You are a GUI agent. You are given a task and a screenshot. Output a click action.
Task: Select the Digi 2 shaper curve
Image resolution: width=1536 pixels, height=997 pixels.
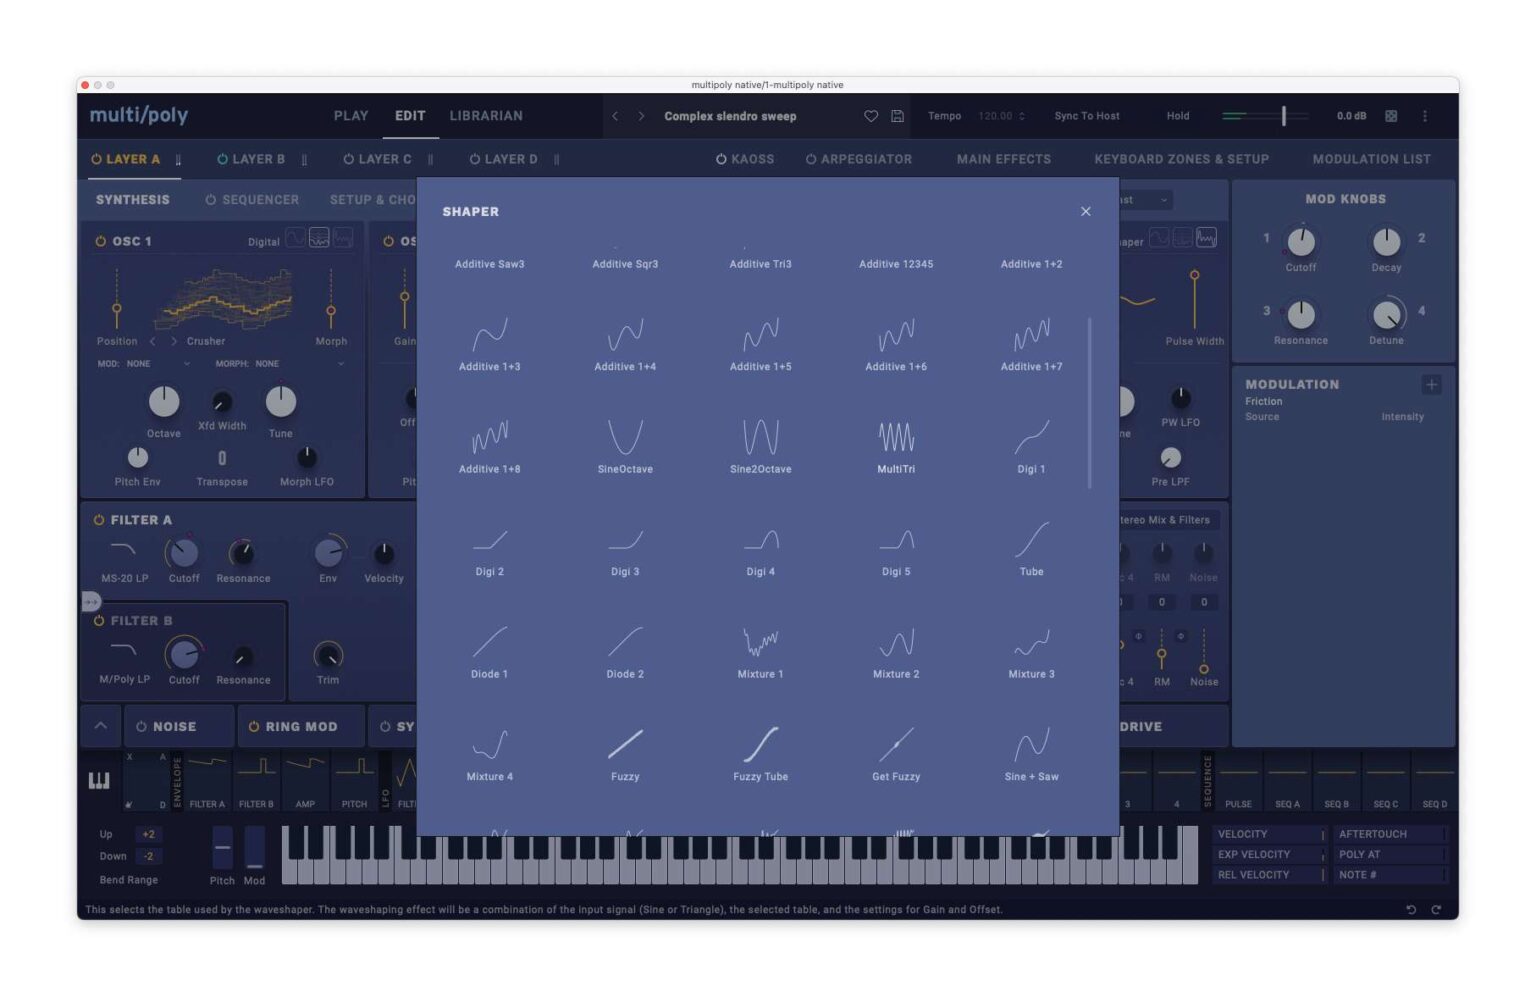(489, 549)
